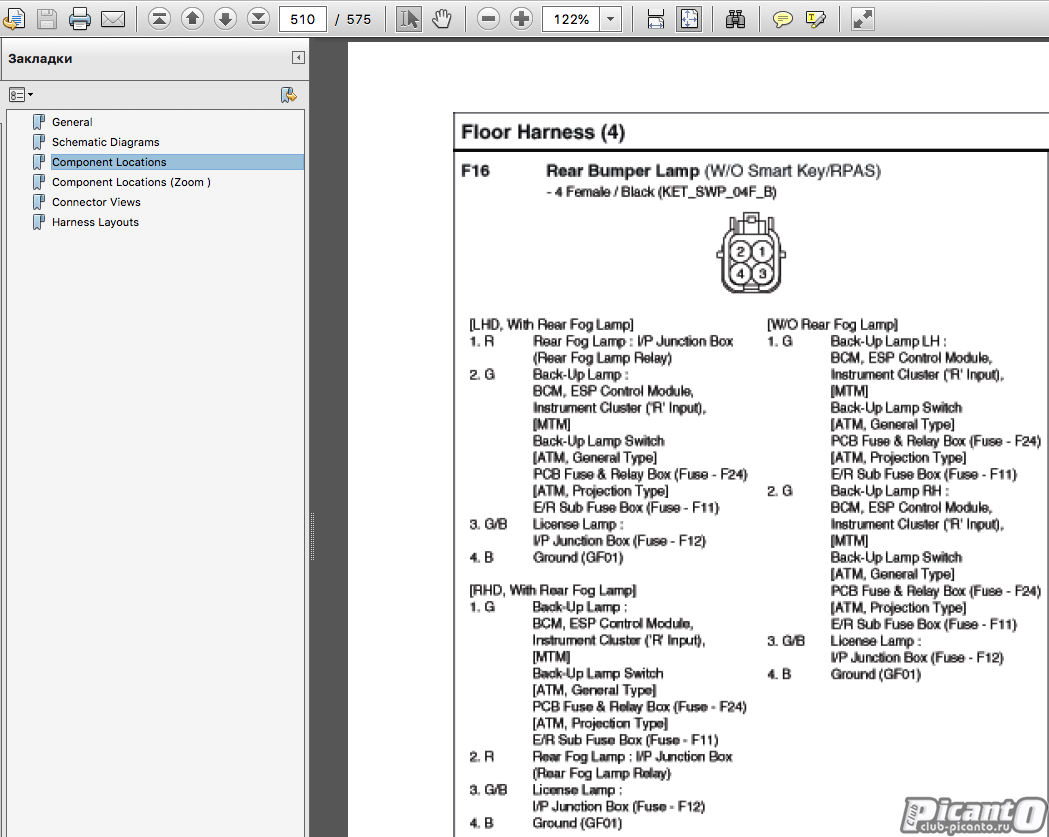Send the file by email with the envelope icon

(113, 19)
